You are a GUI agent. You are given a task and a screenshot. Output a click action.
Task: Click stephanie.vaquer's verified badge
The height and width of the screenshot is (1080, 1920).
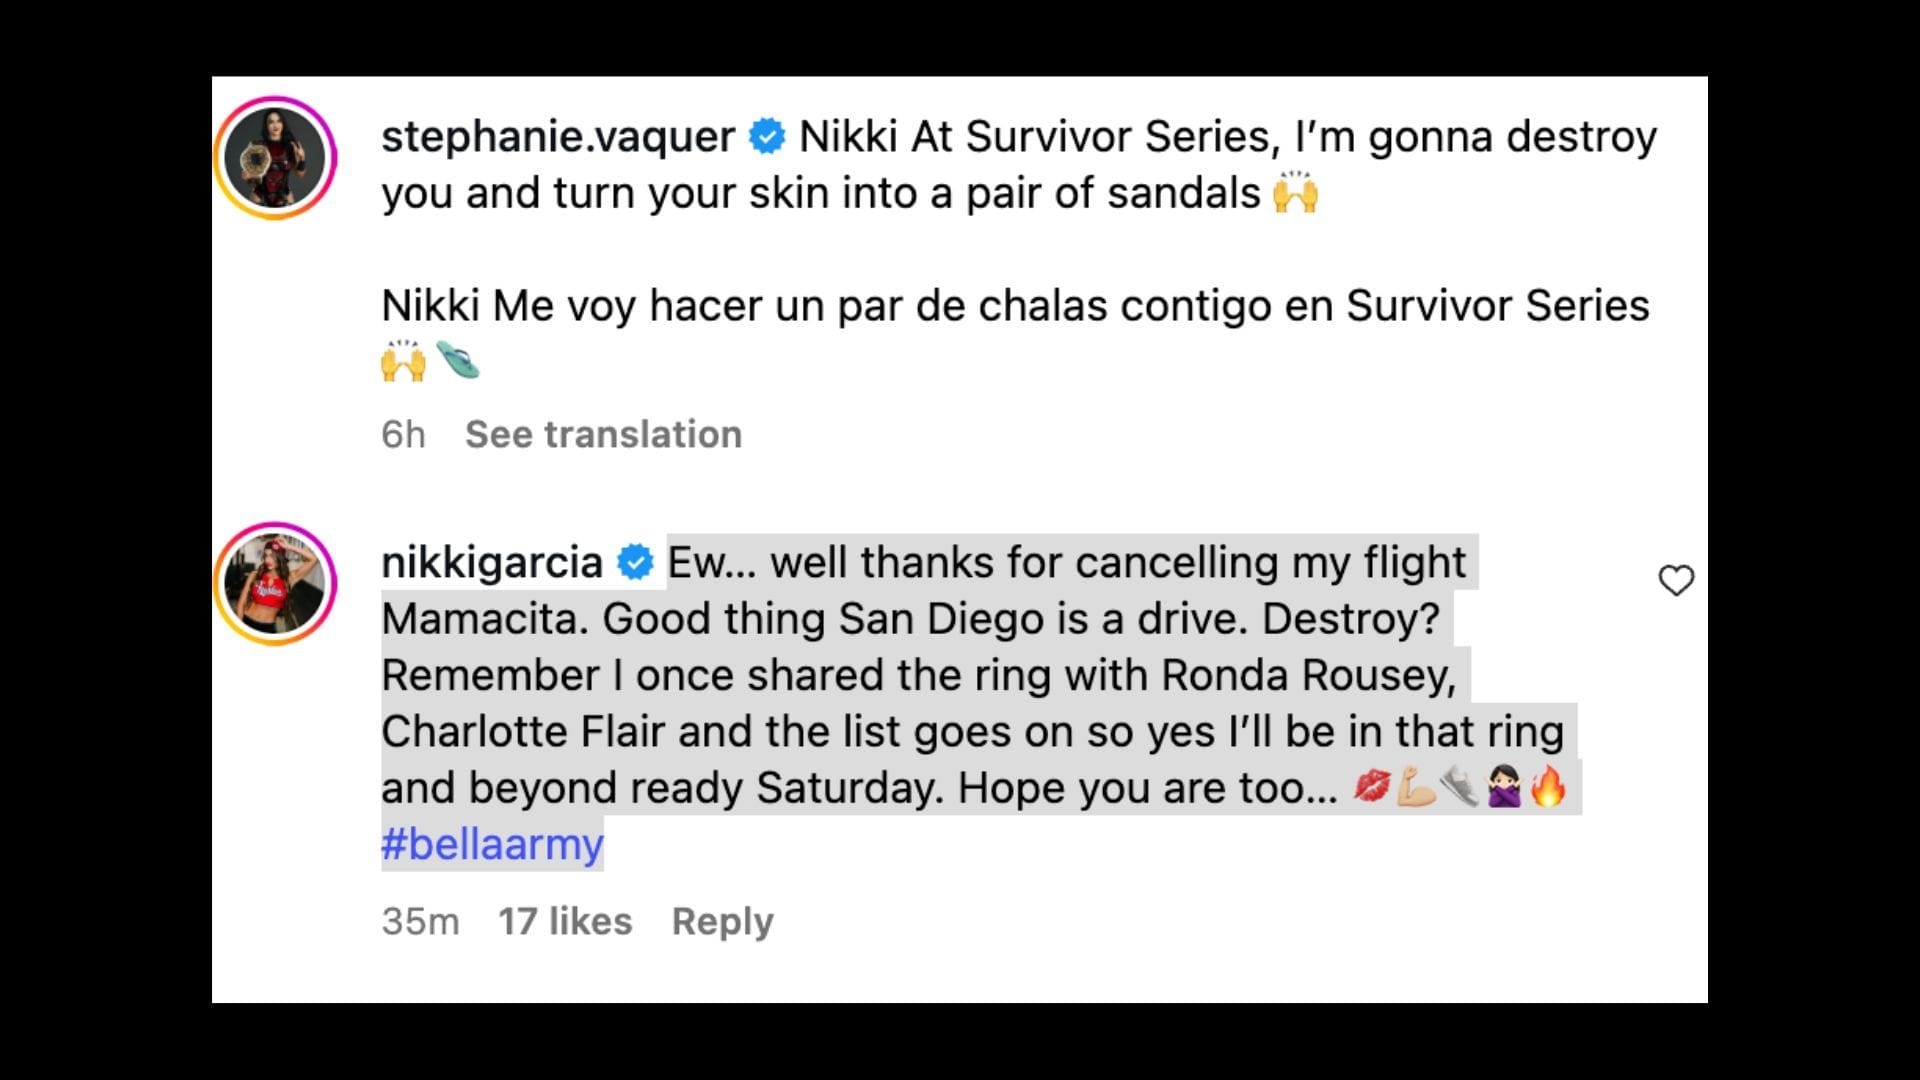(x=764, y=135)
